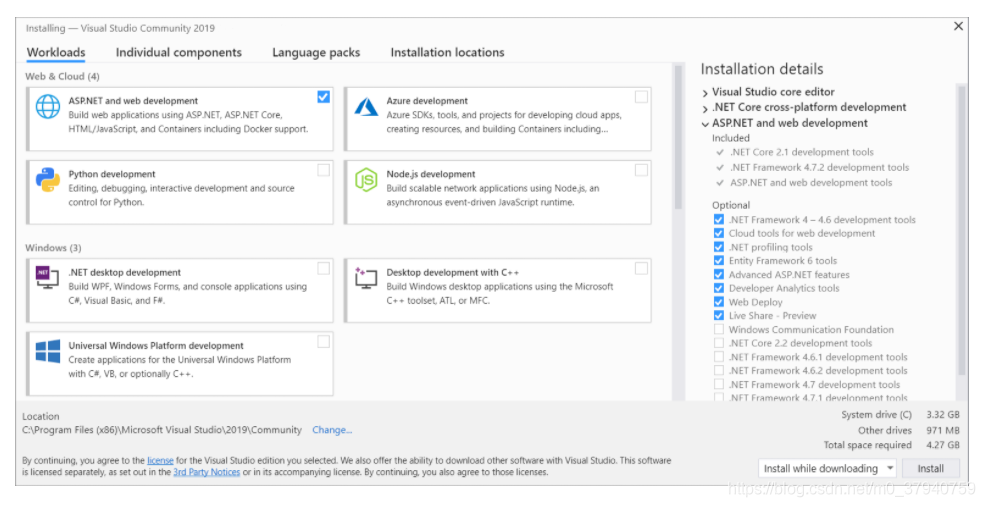Check .NET Framework 4.7 development tools
Image resolution: width=985 pixels, height=507 pixels.
point(719,384)
